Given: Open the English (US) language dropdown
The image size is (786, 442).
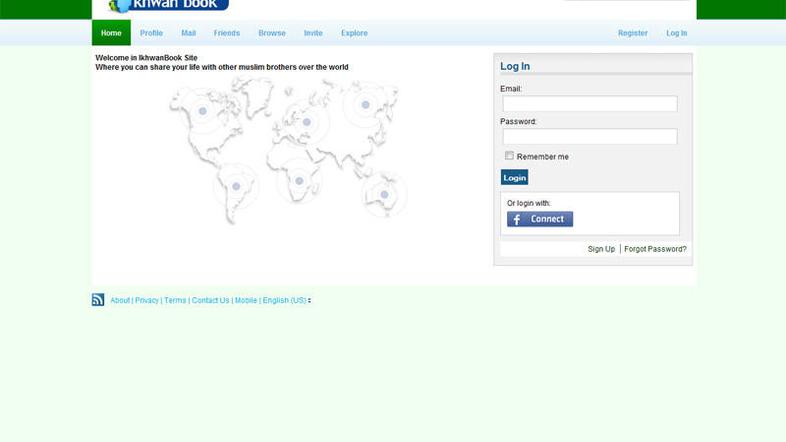Looking at the screenshot, I should pyautogui.click(x=286, y=301).
